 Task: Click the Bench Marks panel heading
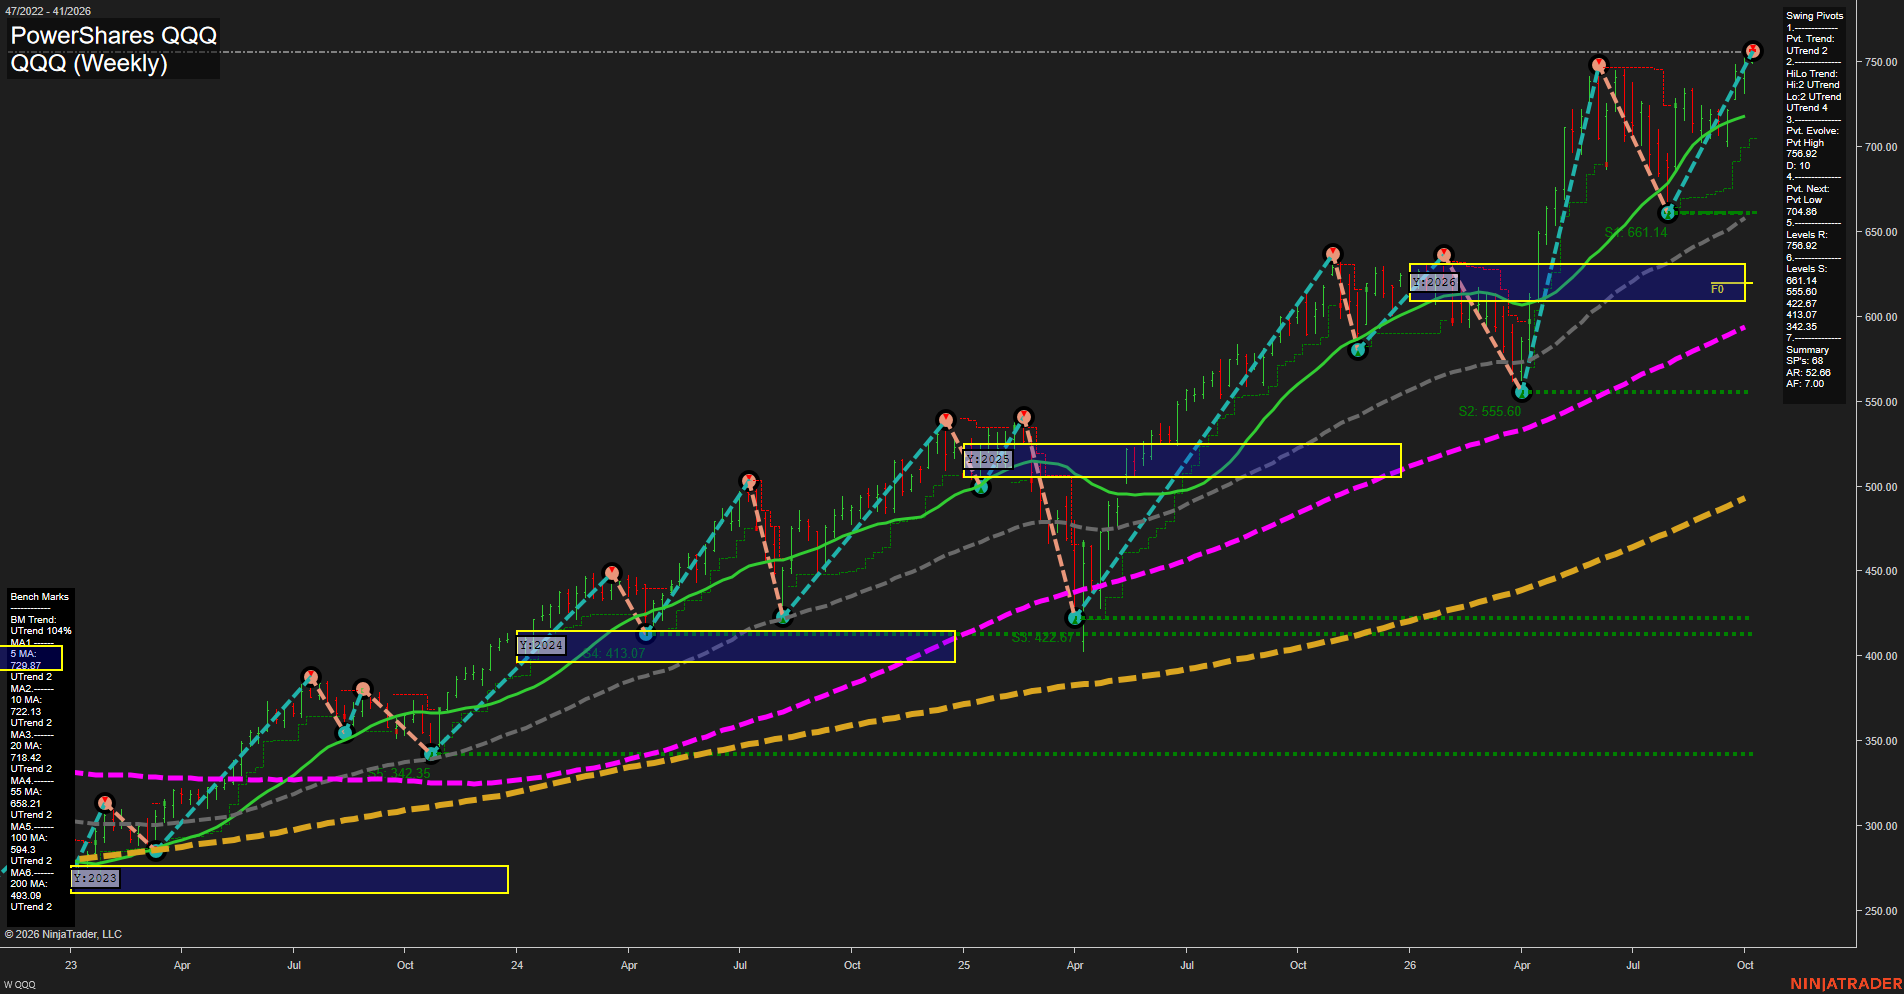point(40,597)
